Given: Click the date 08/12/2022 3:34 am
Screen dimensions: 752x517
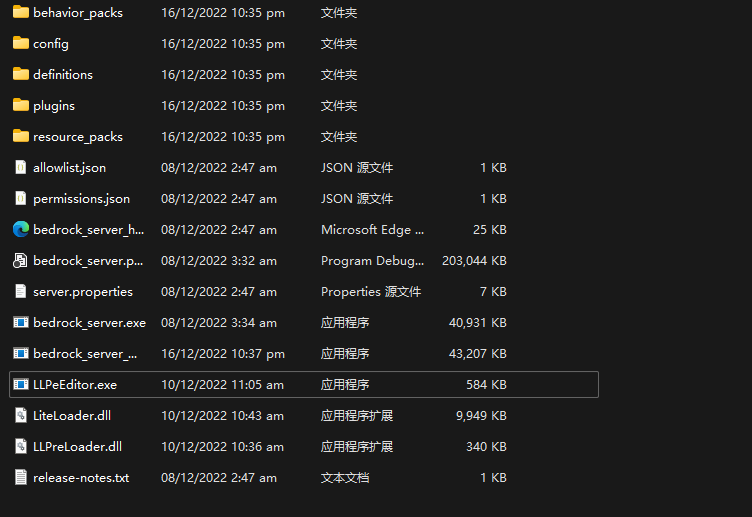Looking at the screenshot, I should (219, 322).
